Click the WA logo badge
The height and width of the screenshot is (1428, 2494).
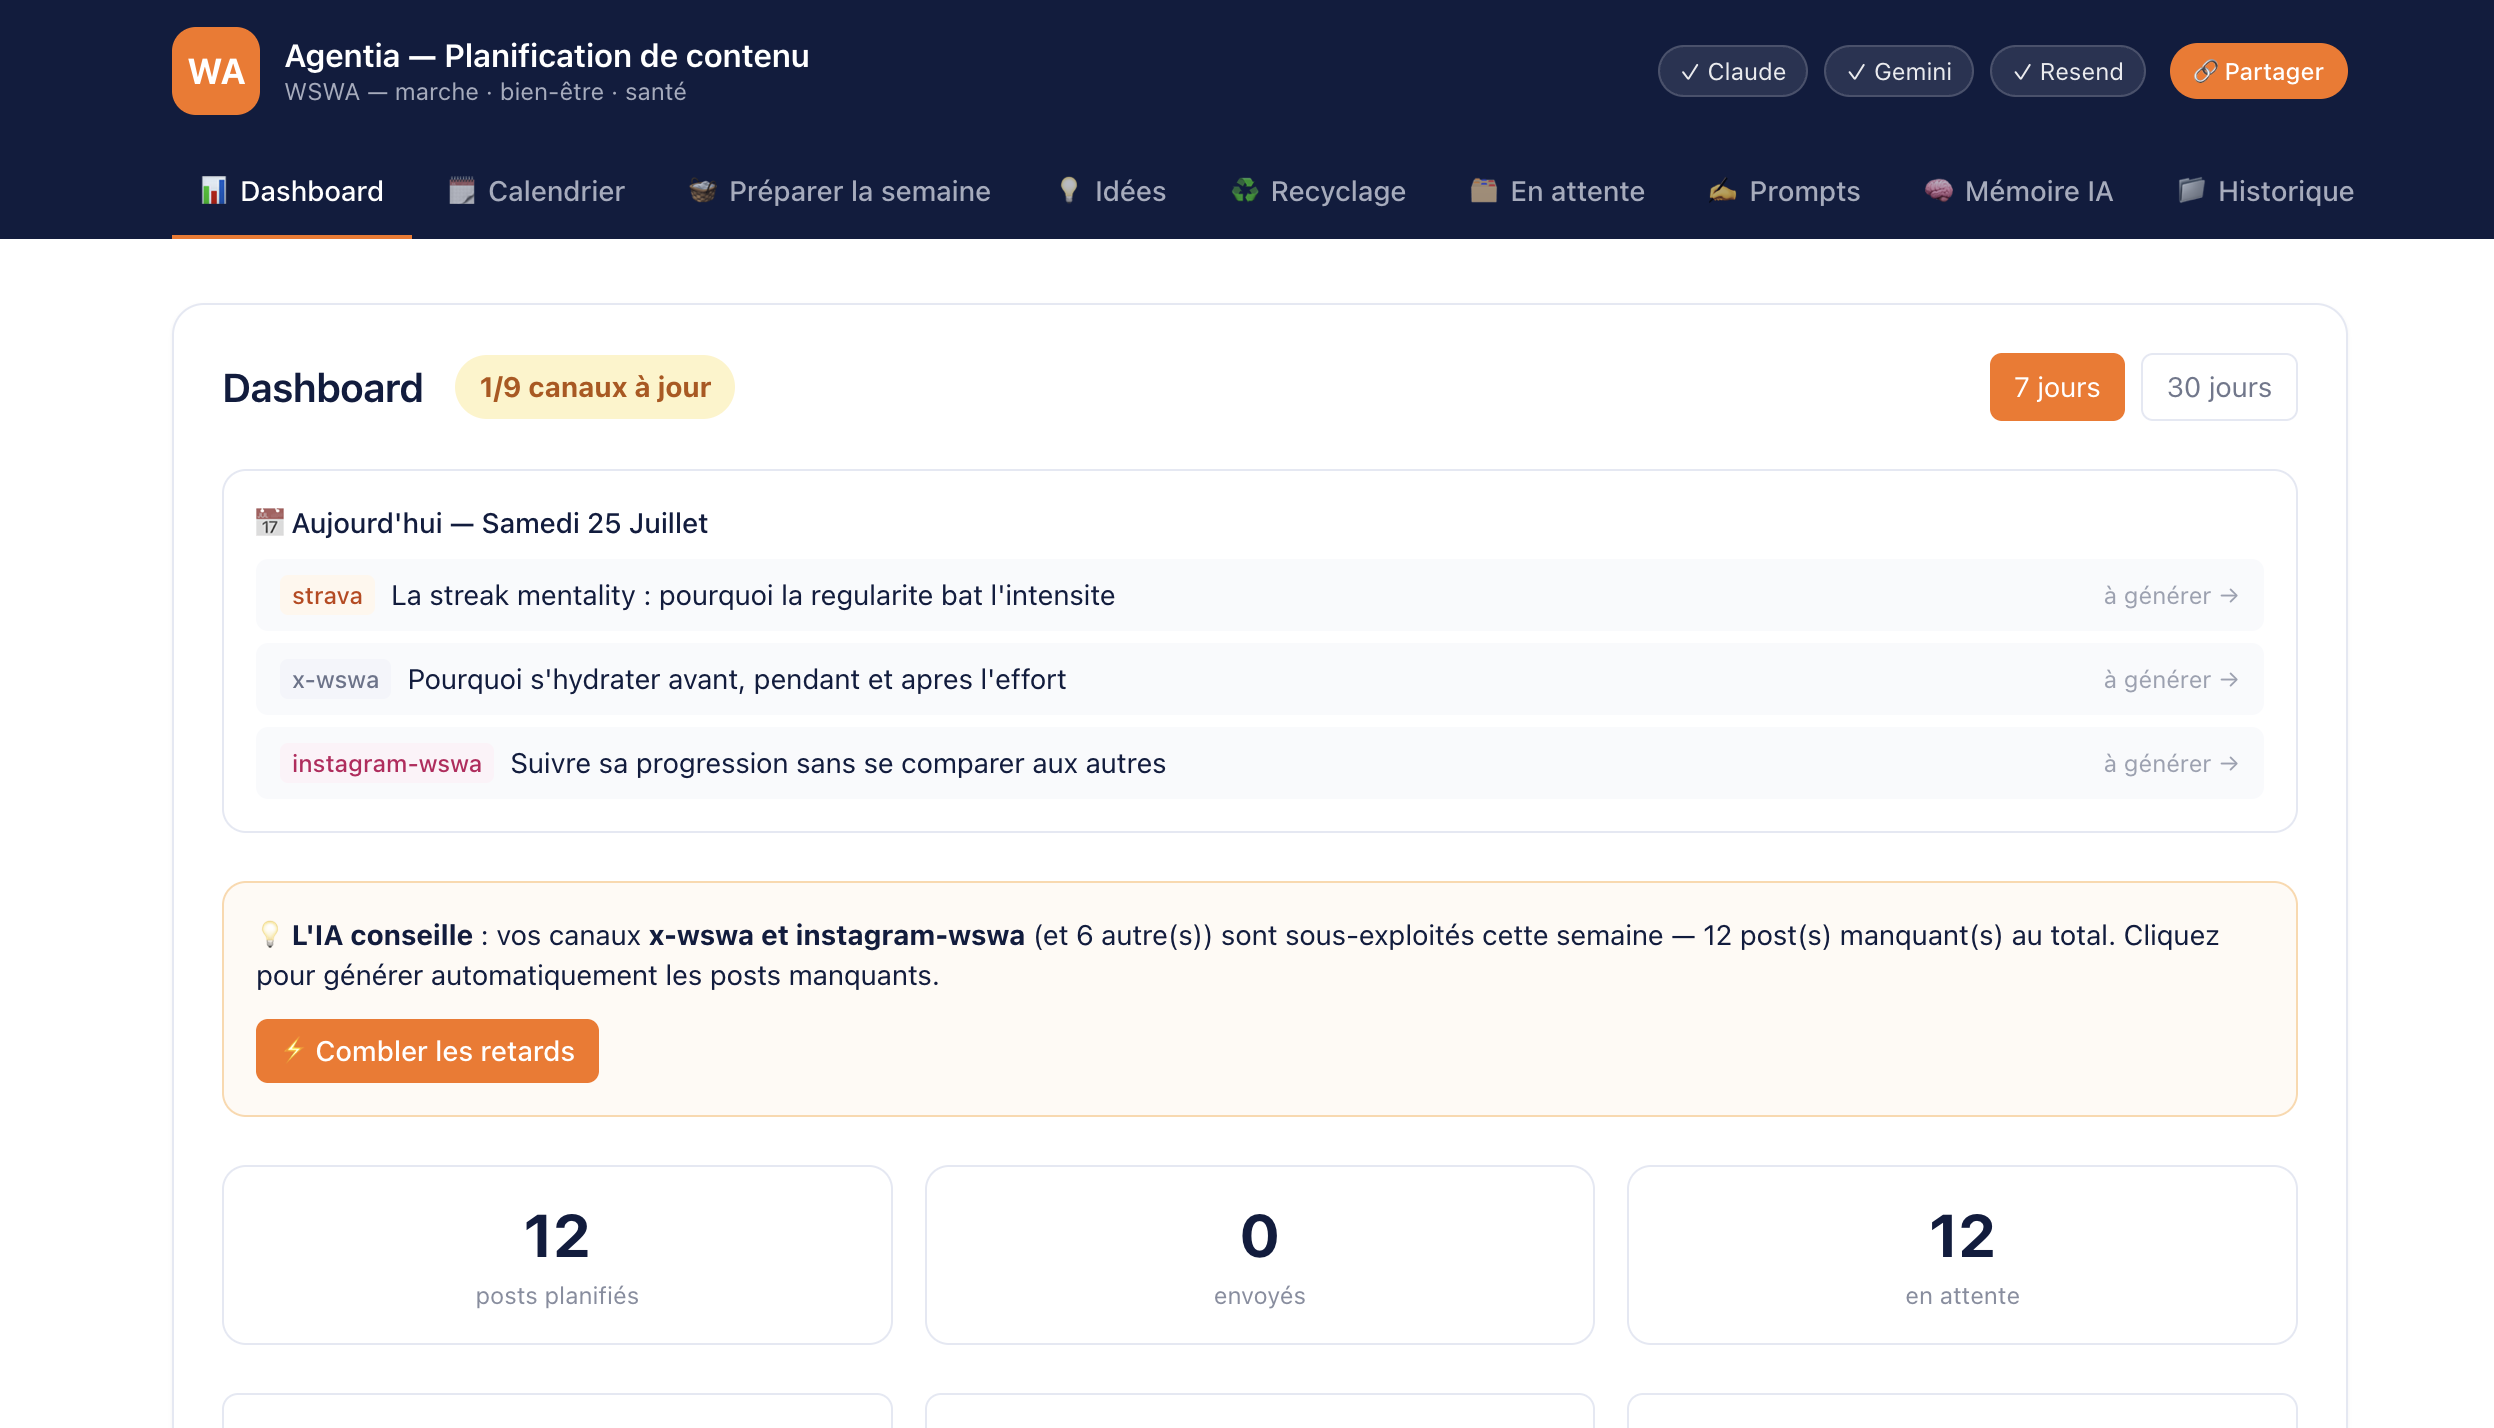[x=216, y=71]
